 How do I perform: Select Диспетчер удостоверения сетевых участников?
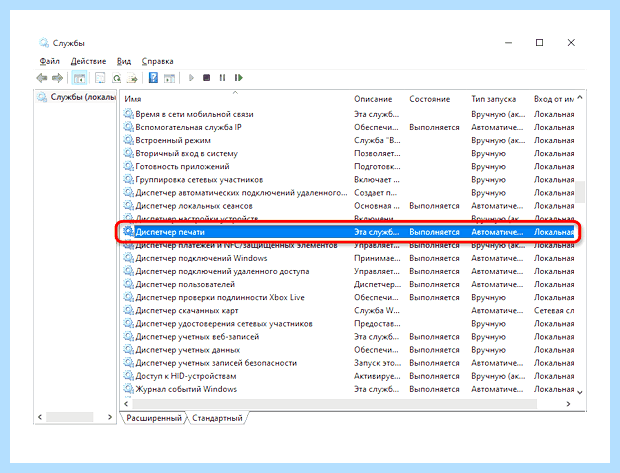[224, 324]
